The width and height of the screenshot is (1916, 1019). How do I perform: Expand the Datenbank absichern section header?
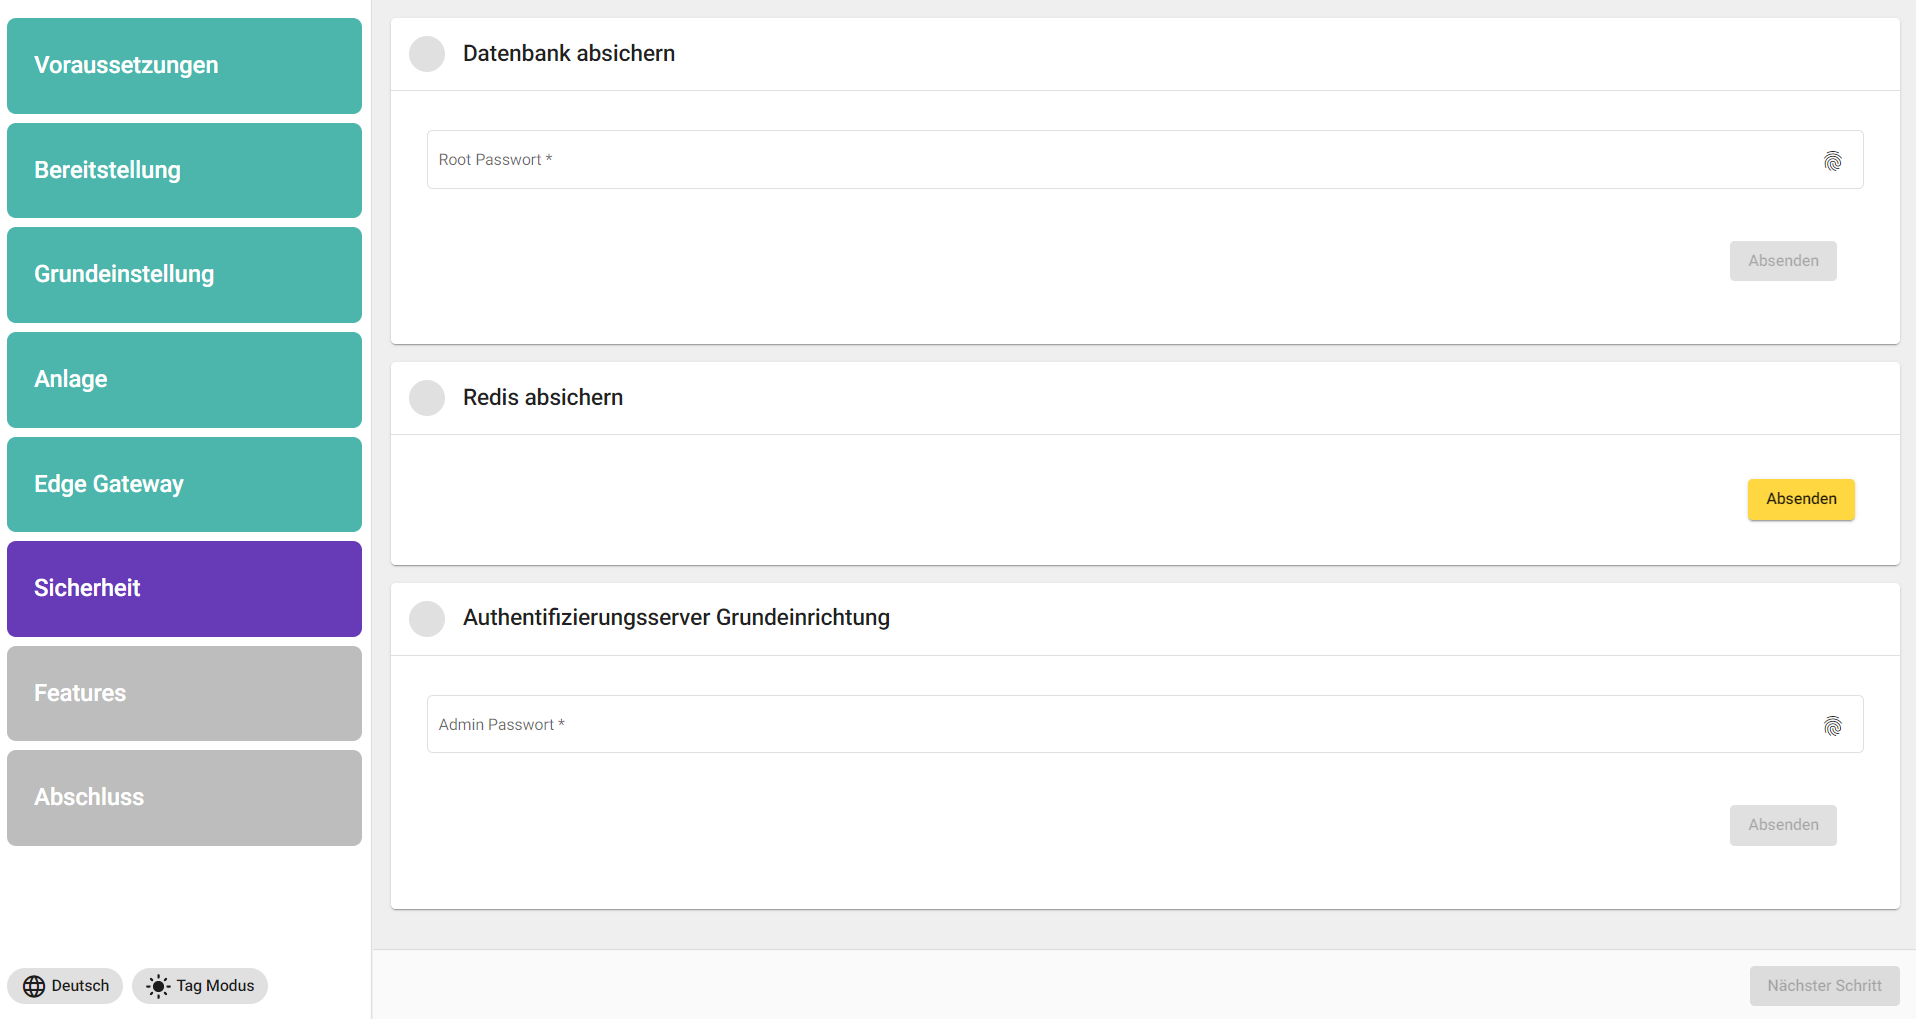1144,54
